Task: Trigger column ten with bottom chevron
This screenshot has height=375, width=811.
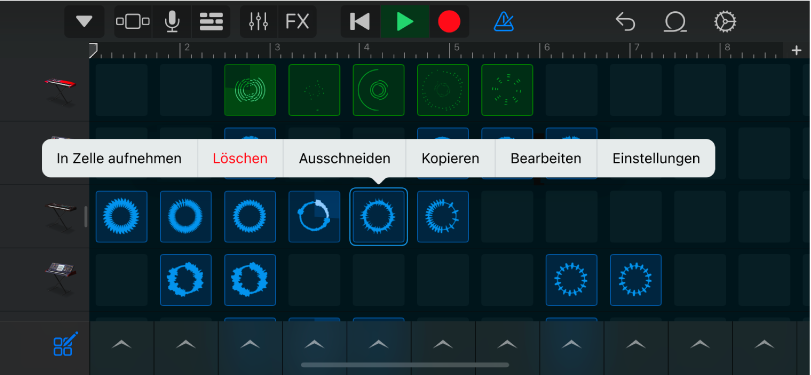Action: 700,344
